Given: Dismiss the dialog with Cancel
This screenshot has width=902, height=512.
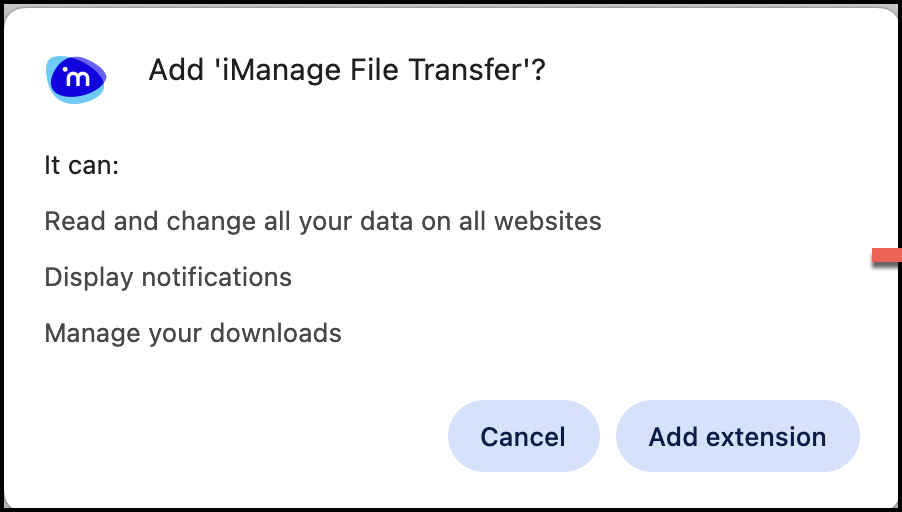Looking at the screenshot, I should tap(523, 436).
